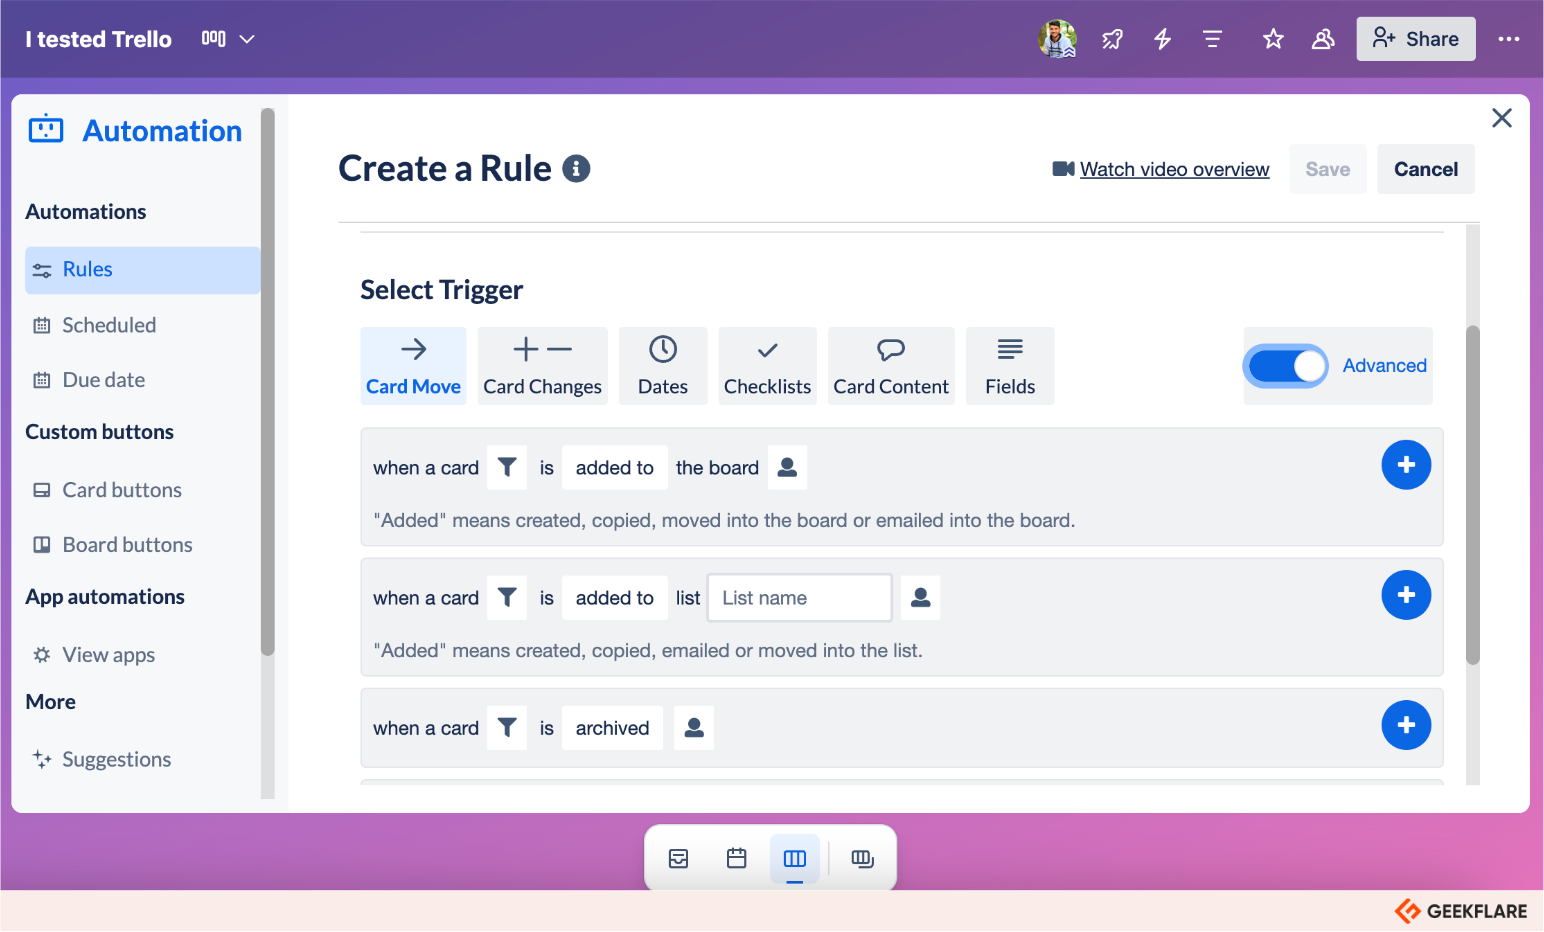The image size is (1544, 932).
Task: Click person icon in archived trigger
Action: (694, 728)
